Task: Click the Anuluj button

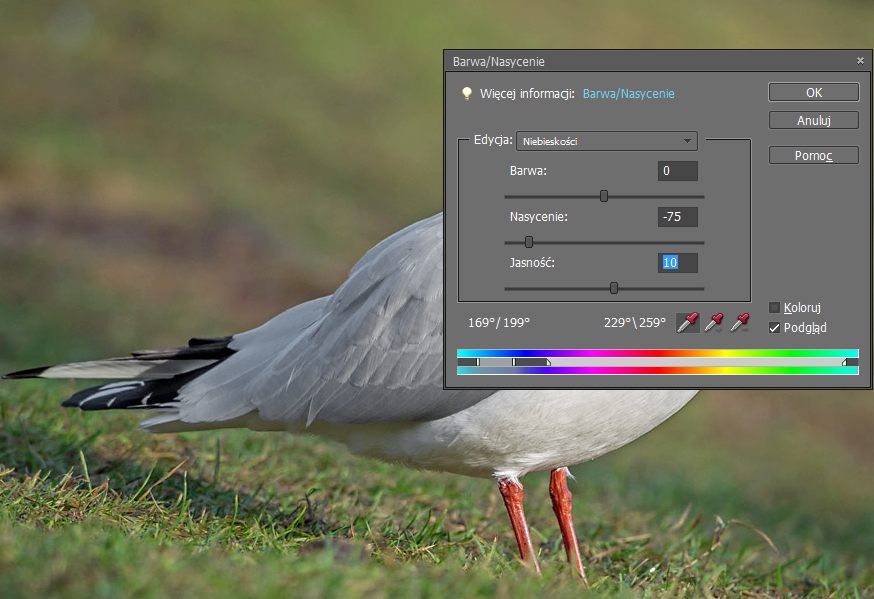Action: [x=814, y=120]
